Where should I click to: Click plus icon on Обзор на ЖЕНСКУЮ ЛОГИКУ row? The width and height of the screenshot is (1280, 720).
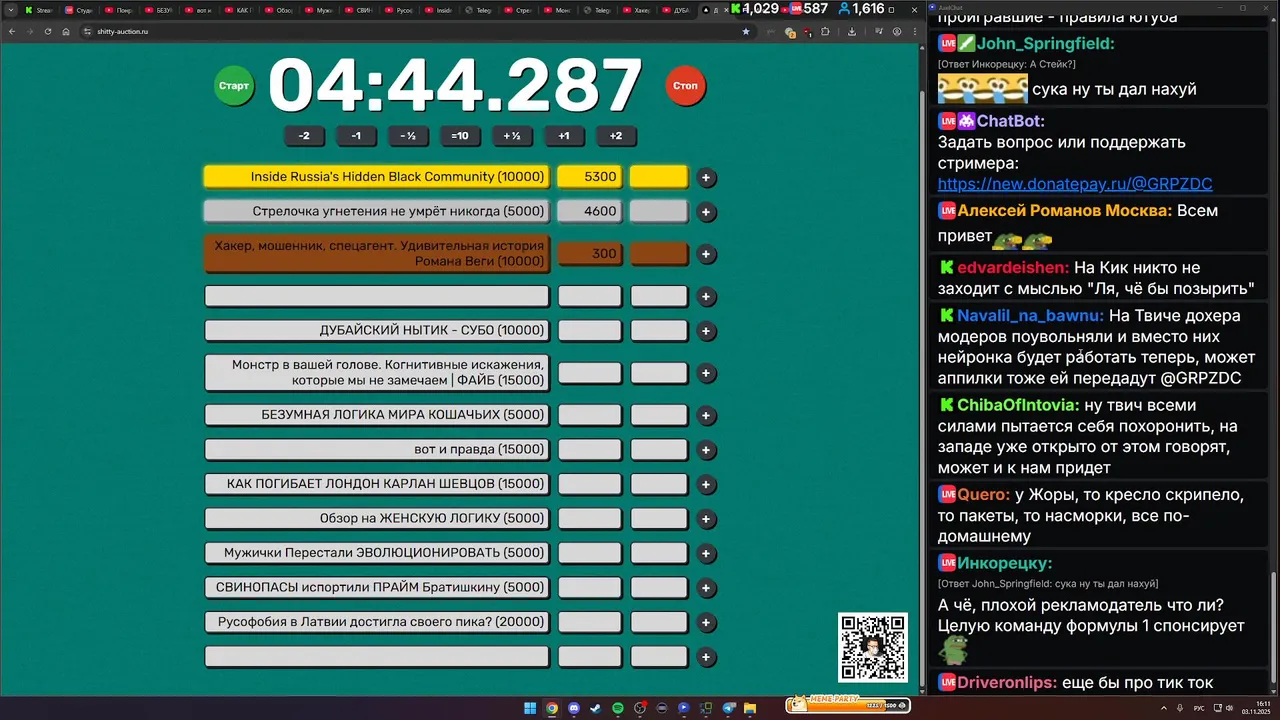[706, 519]
